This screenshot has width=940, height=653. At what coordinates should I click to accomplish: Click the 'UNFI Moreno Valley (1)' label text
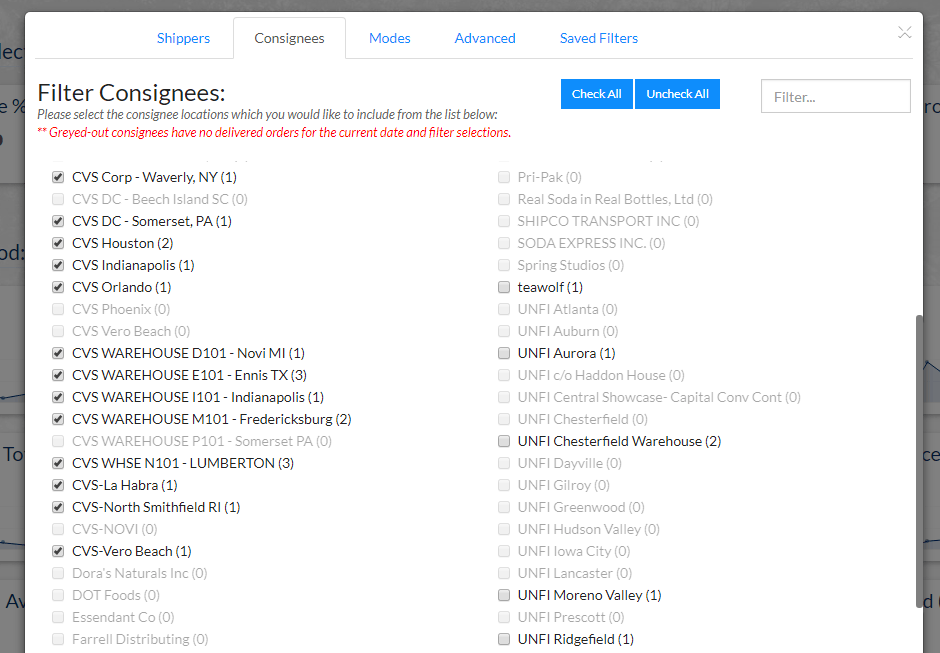(589, 595)
